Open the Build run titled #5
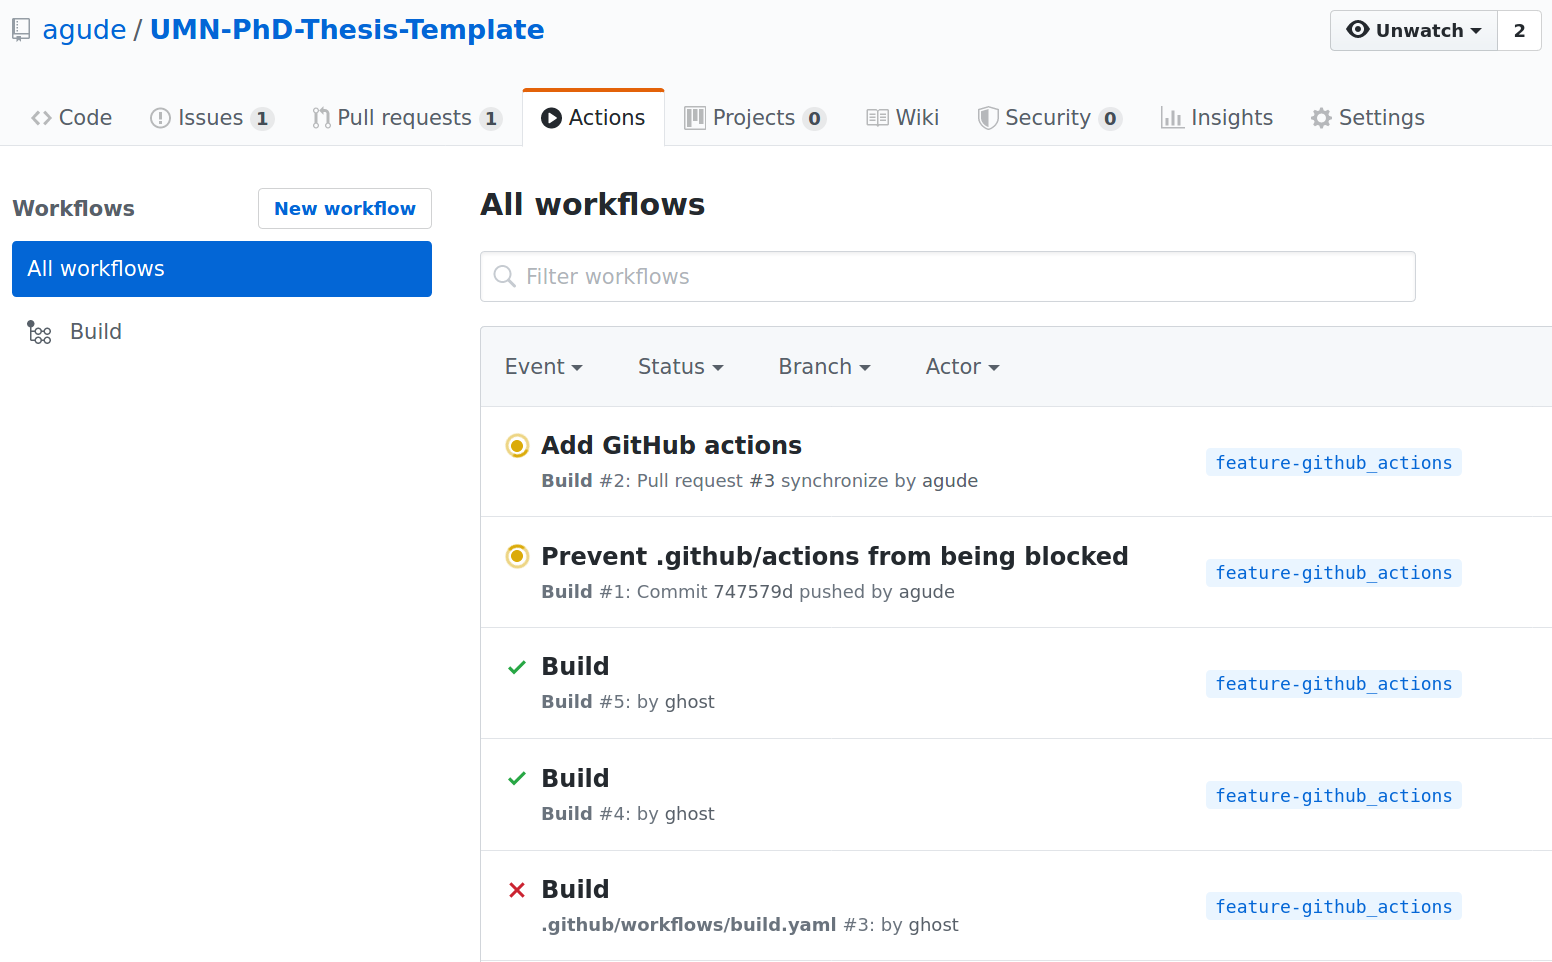Image resolution: width=1552 pixels, height=962 pixels. pos(575,667)
